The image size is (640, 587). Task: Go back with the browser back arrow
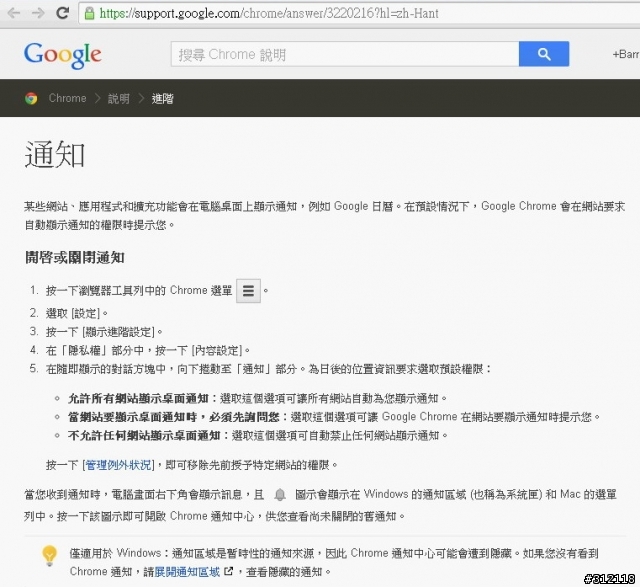pyautogui.click(x=14, y=13)
